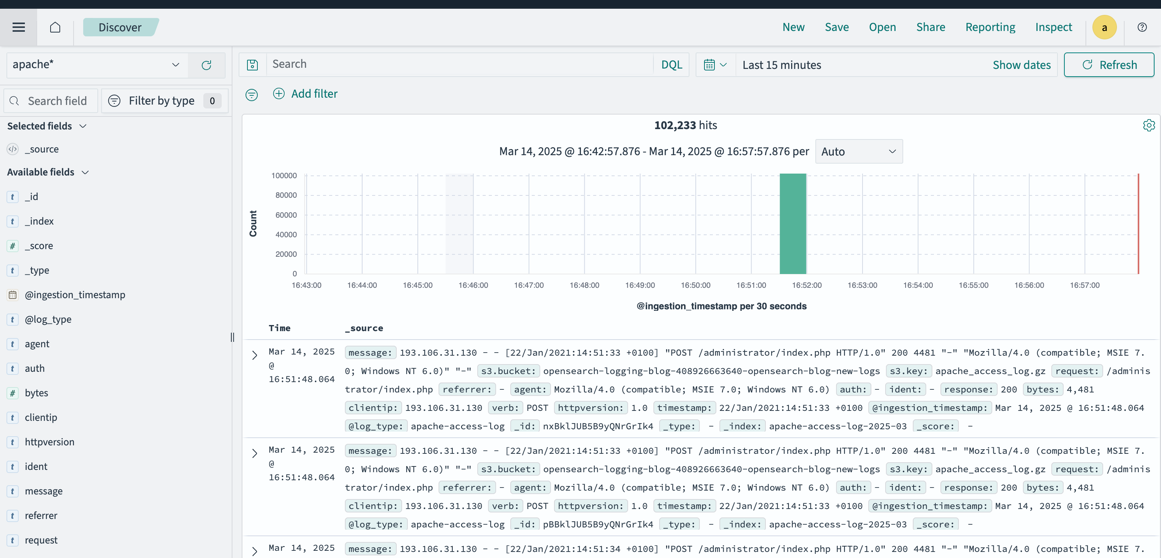Screen dimensions: 1161x558
Task: Open the Auto interval dropdown
Action: click(859, 151)
